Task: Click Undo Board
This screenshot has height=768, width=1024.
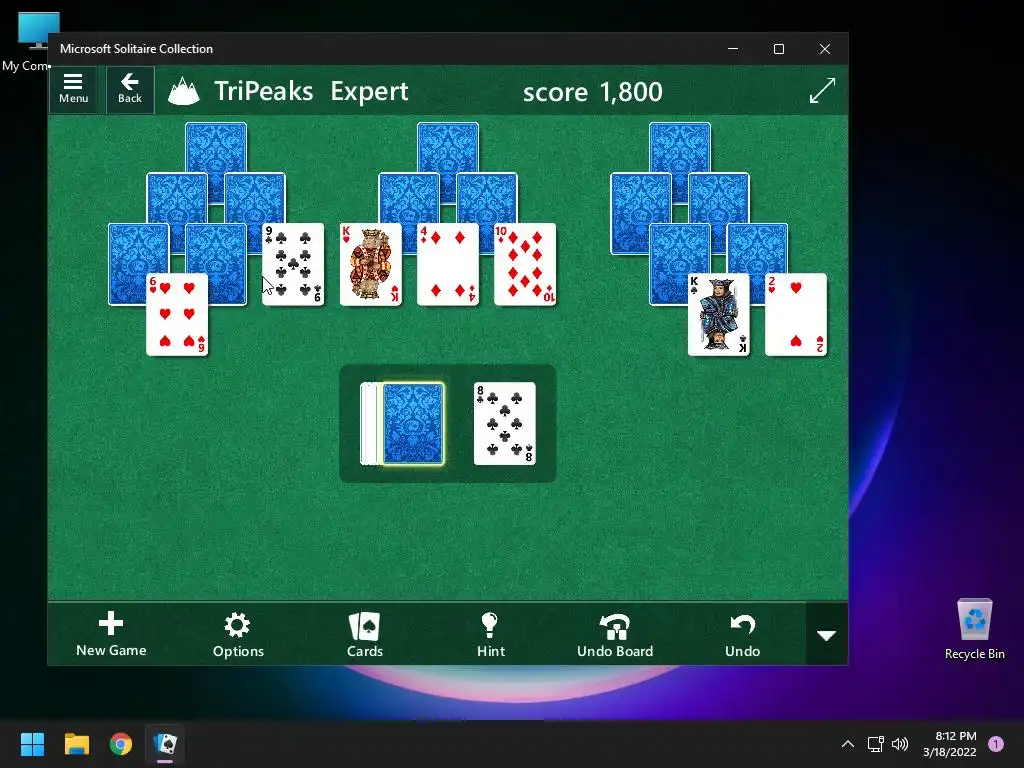Action: [x=615, y=634]
